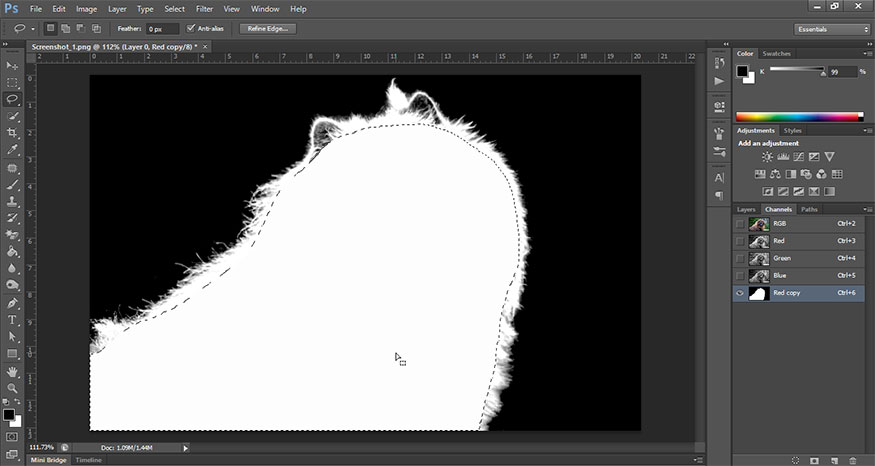Choose New selection mode in options bar

(50, 28)
